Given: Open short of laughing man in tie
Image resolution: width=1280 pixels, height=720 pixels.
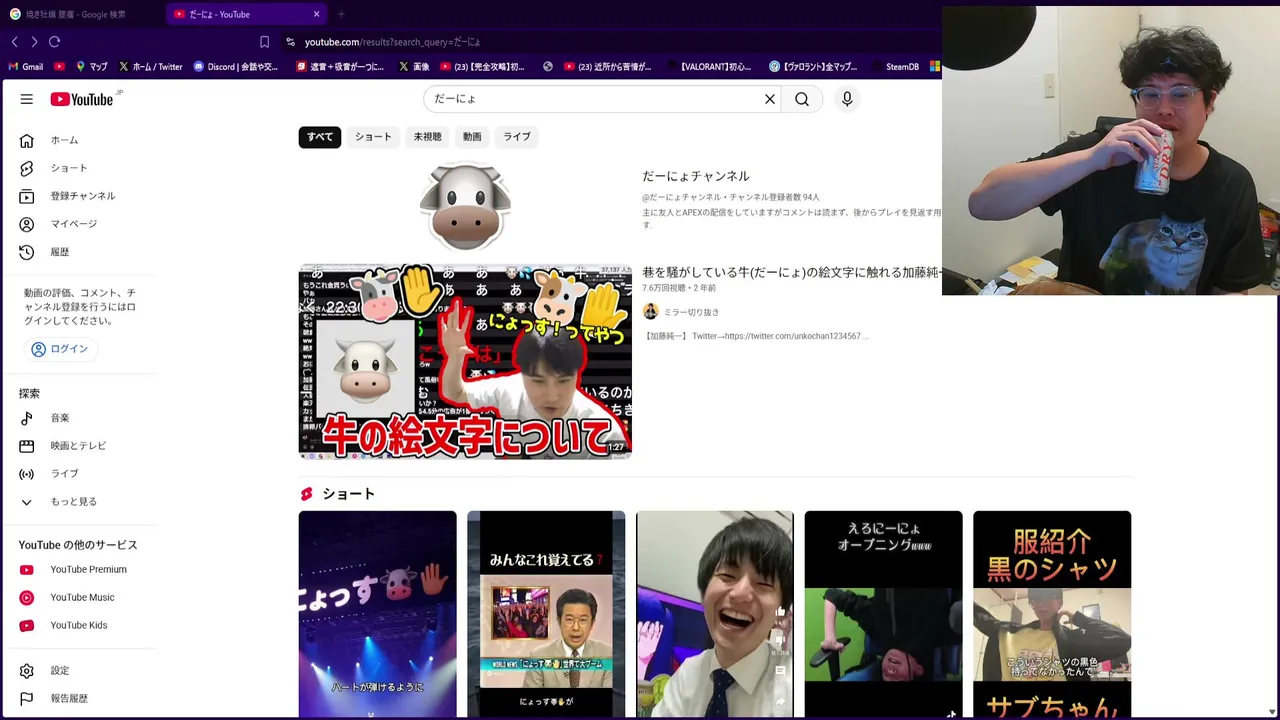Looking at the screenshot, I should point(715,614).
